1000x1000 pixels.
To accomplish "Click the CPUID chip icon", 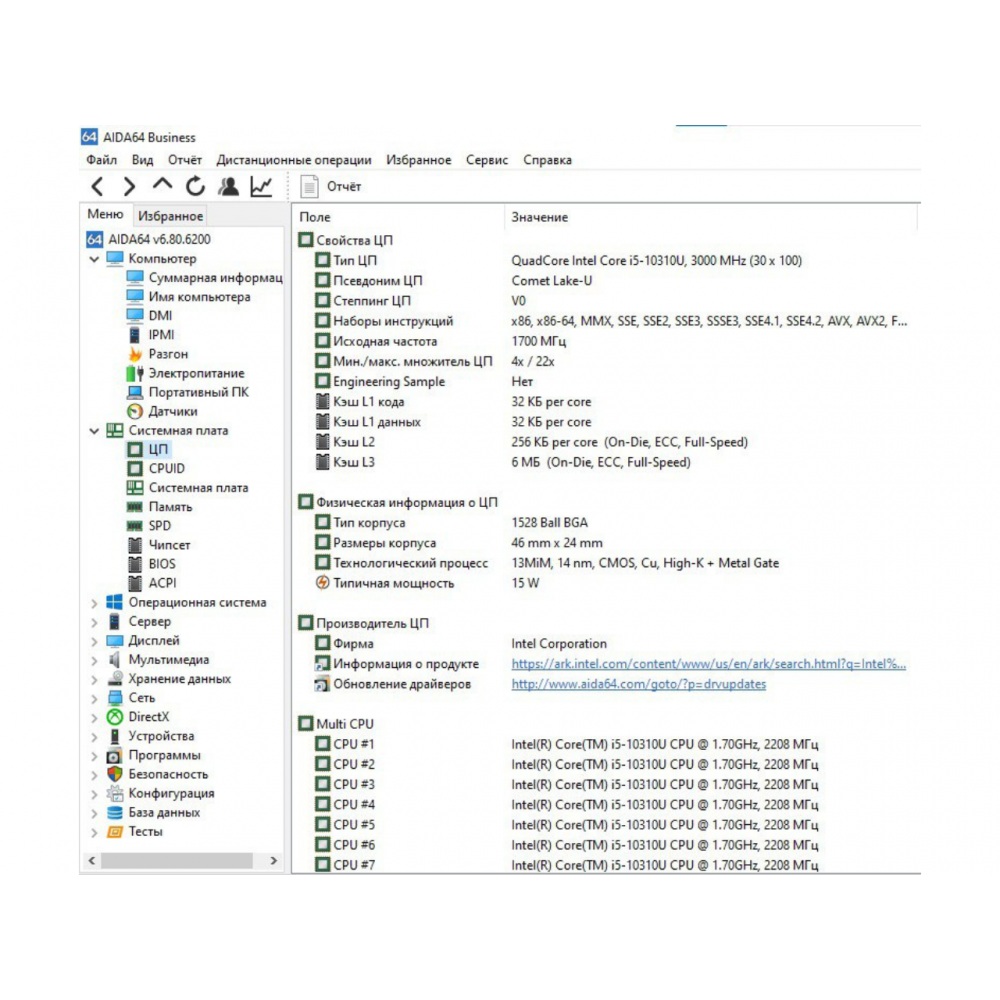I will [x=135, y=469].
